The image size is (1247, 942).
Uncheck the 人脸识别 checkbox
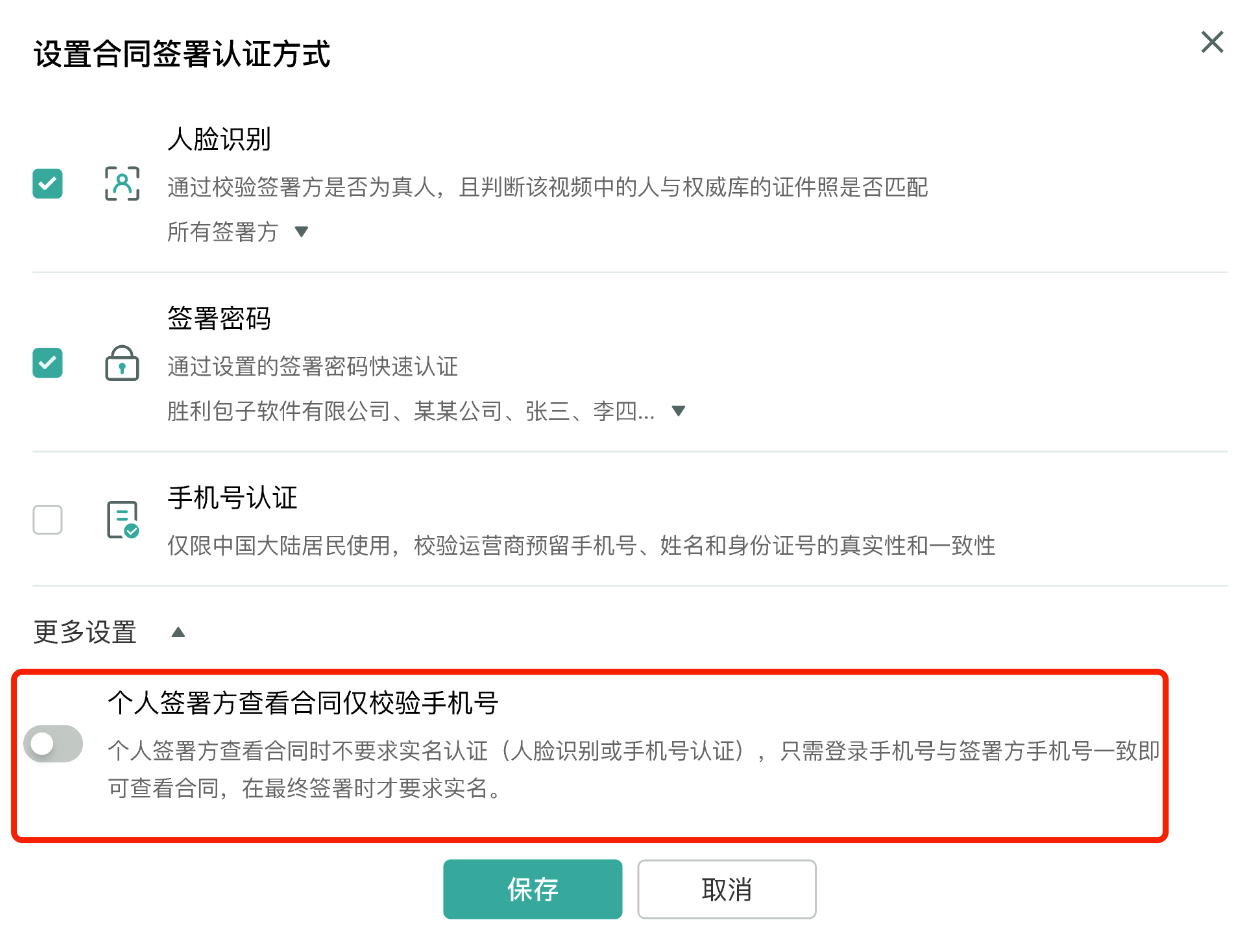click(47, 184)
